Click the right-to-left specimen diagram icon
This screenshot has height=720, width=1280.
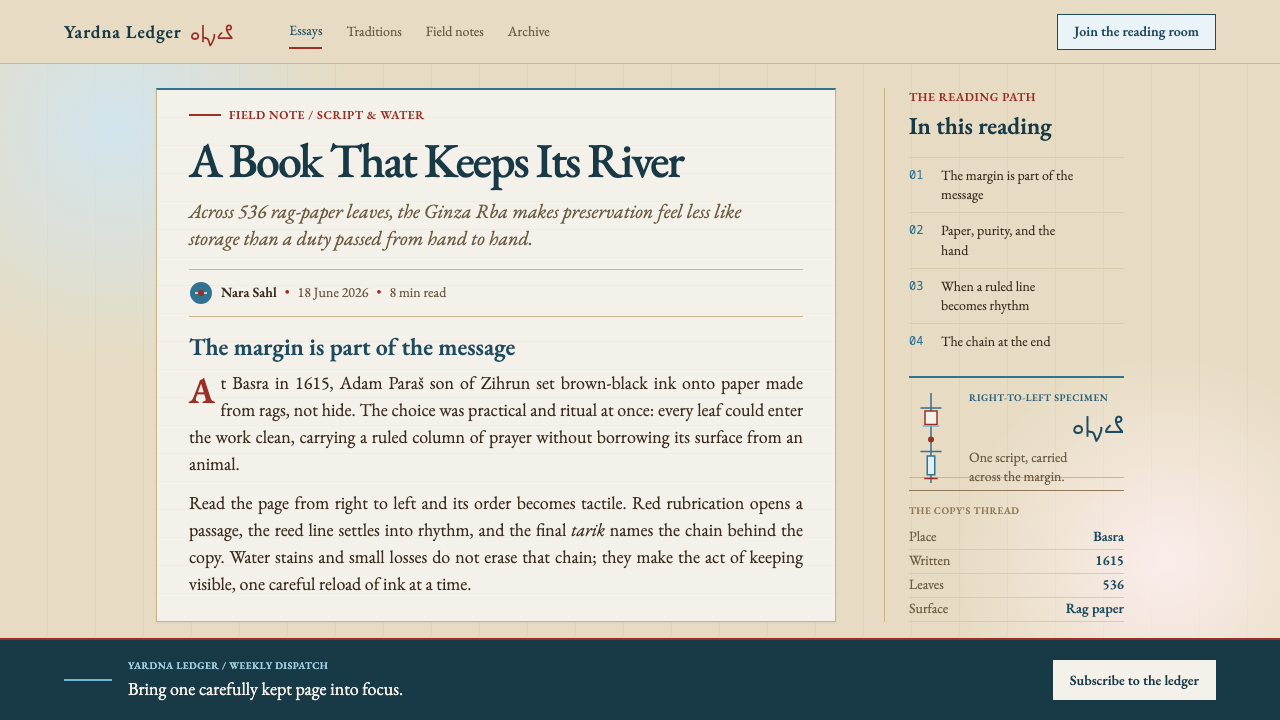point(931,437)
